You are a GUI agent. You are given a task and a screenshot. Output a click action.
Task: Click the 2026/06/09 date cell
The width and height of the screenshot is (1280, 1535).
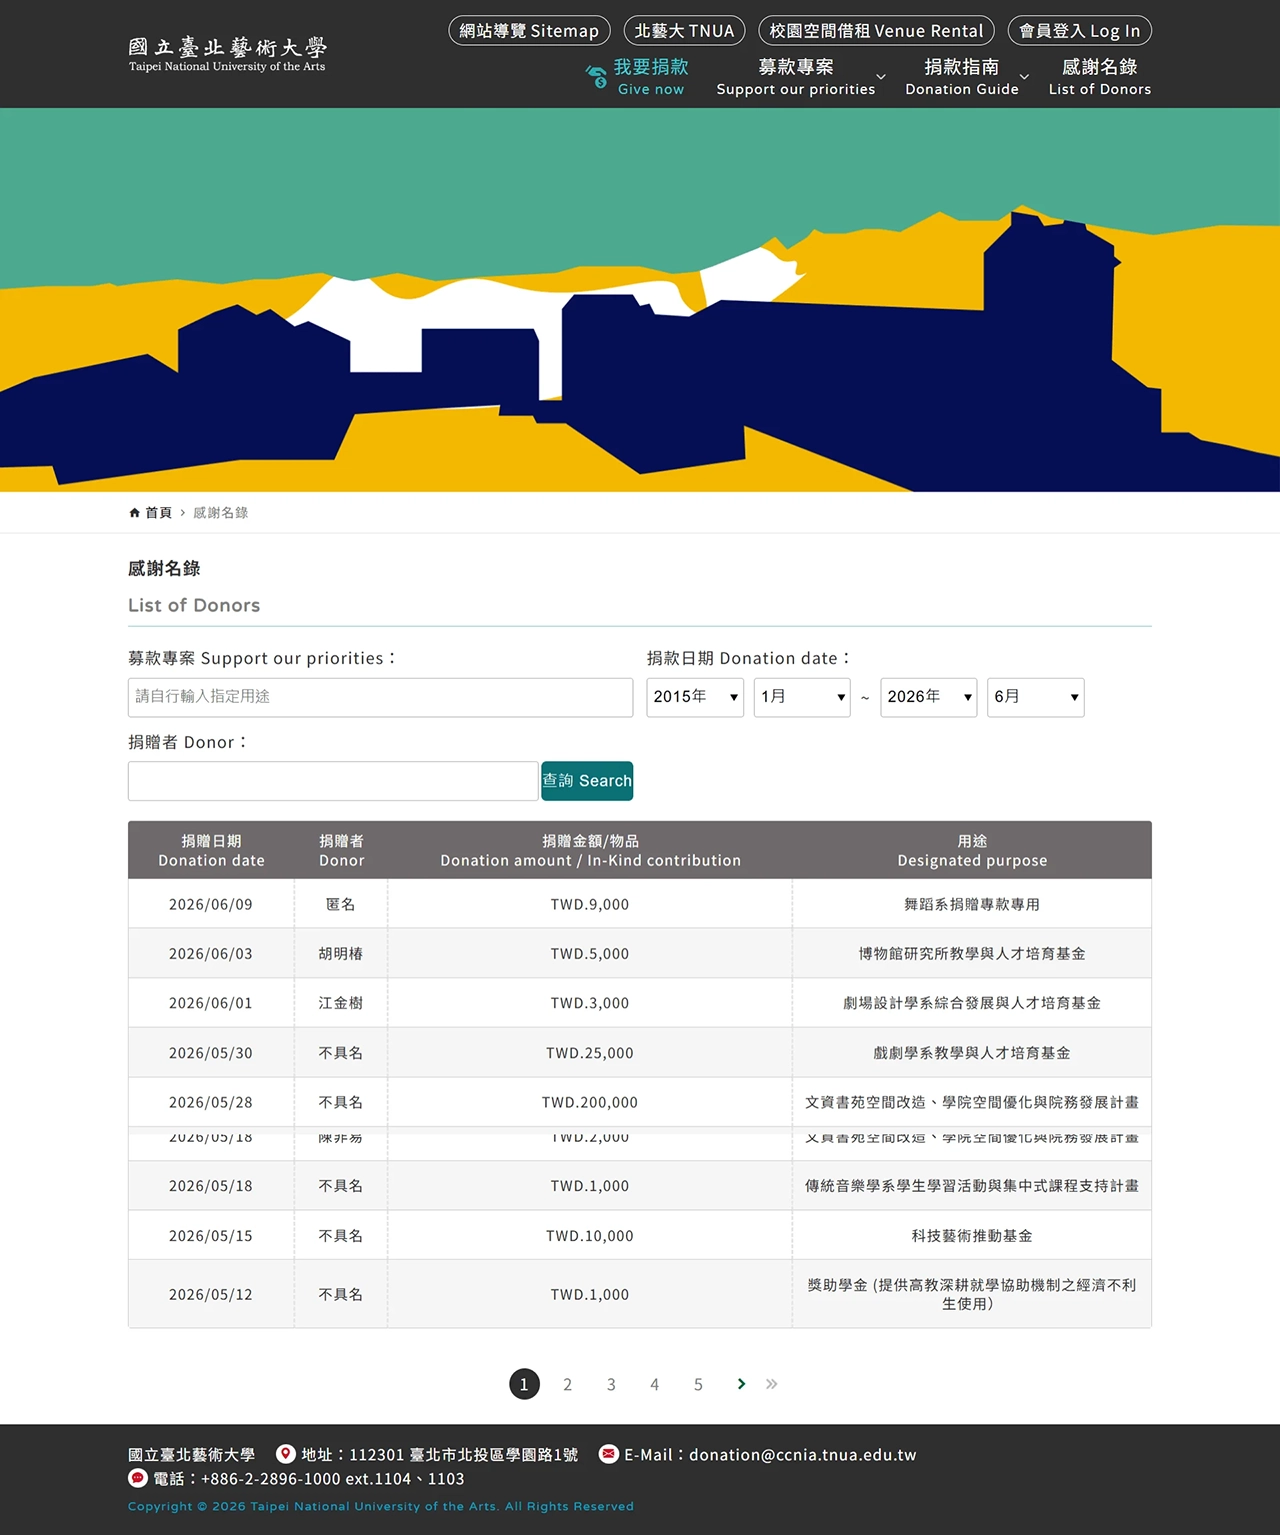coord(211,904)
